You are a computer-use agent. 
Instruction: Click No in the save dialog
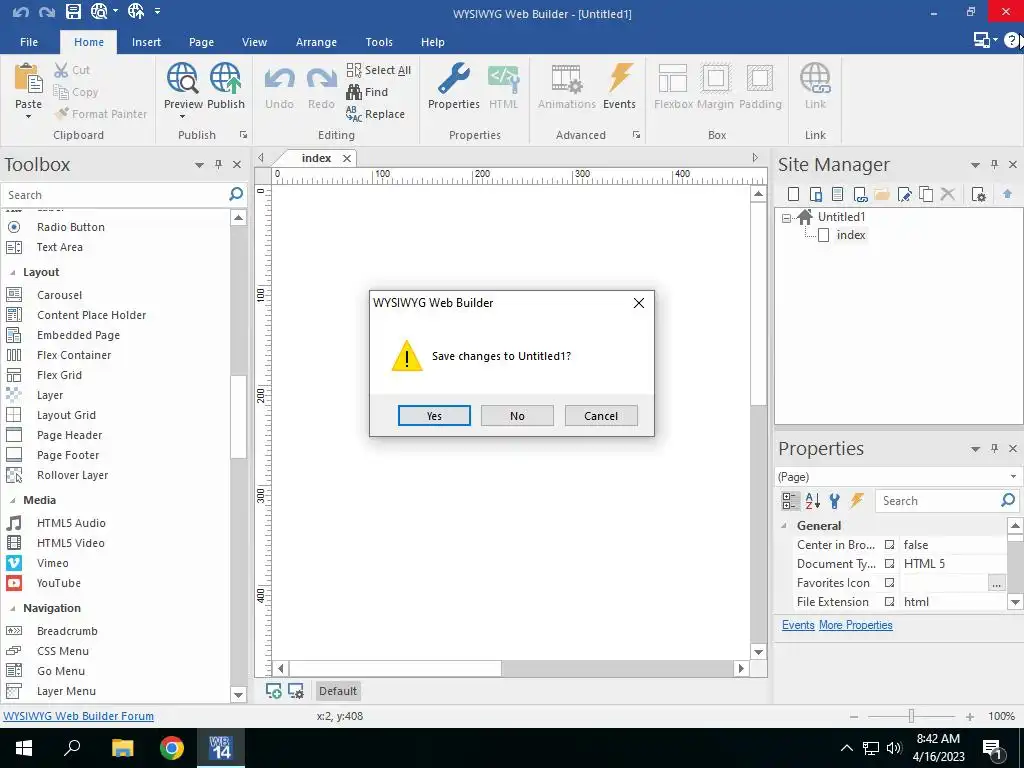pos(517,416)
